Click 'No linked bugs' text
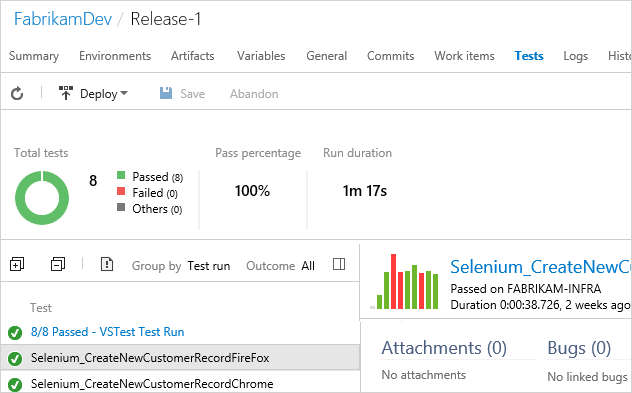Screen dimensions: 632x393 (587, 376)
